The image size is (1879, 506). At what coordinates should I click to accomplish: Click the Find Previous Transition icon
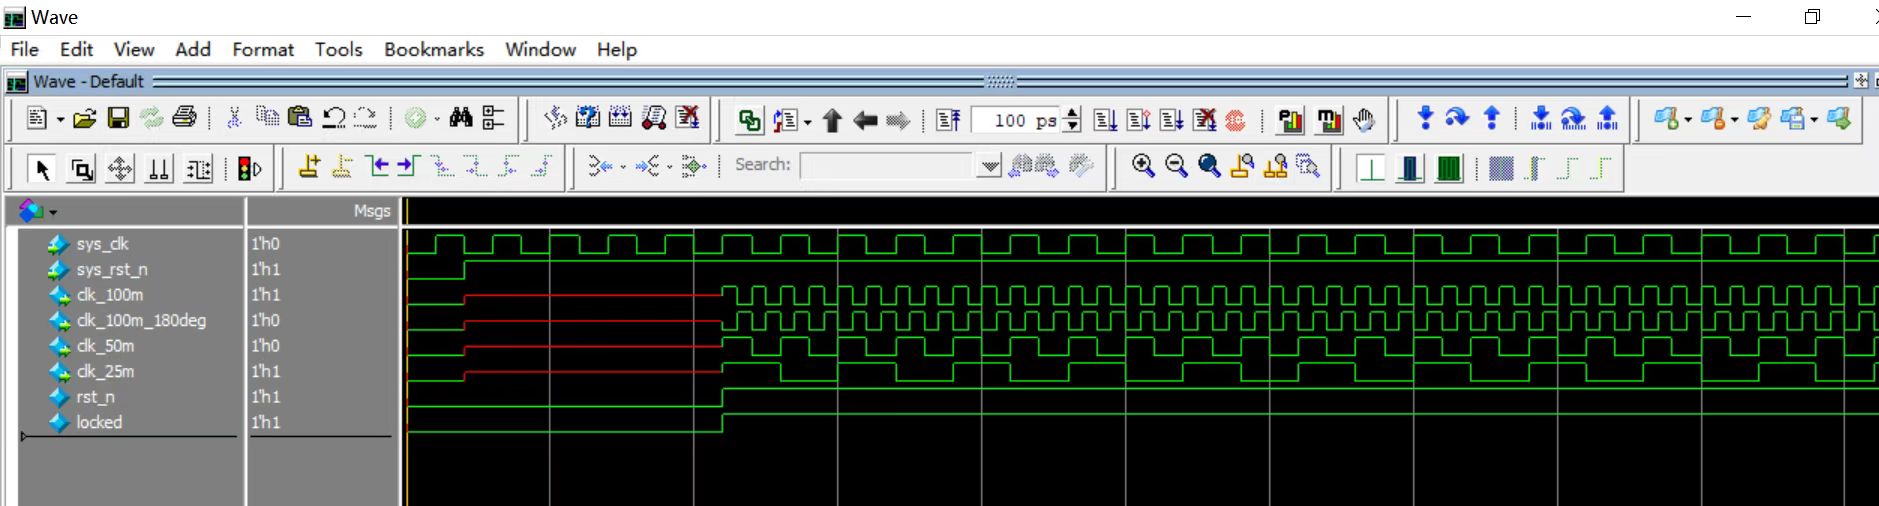(377, 166)
